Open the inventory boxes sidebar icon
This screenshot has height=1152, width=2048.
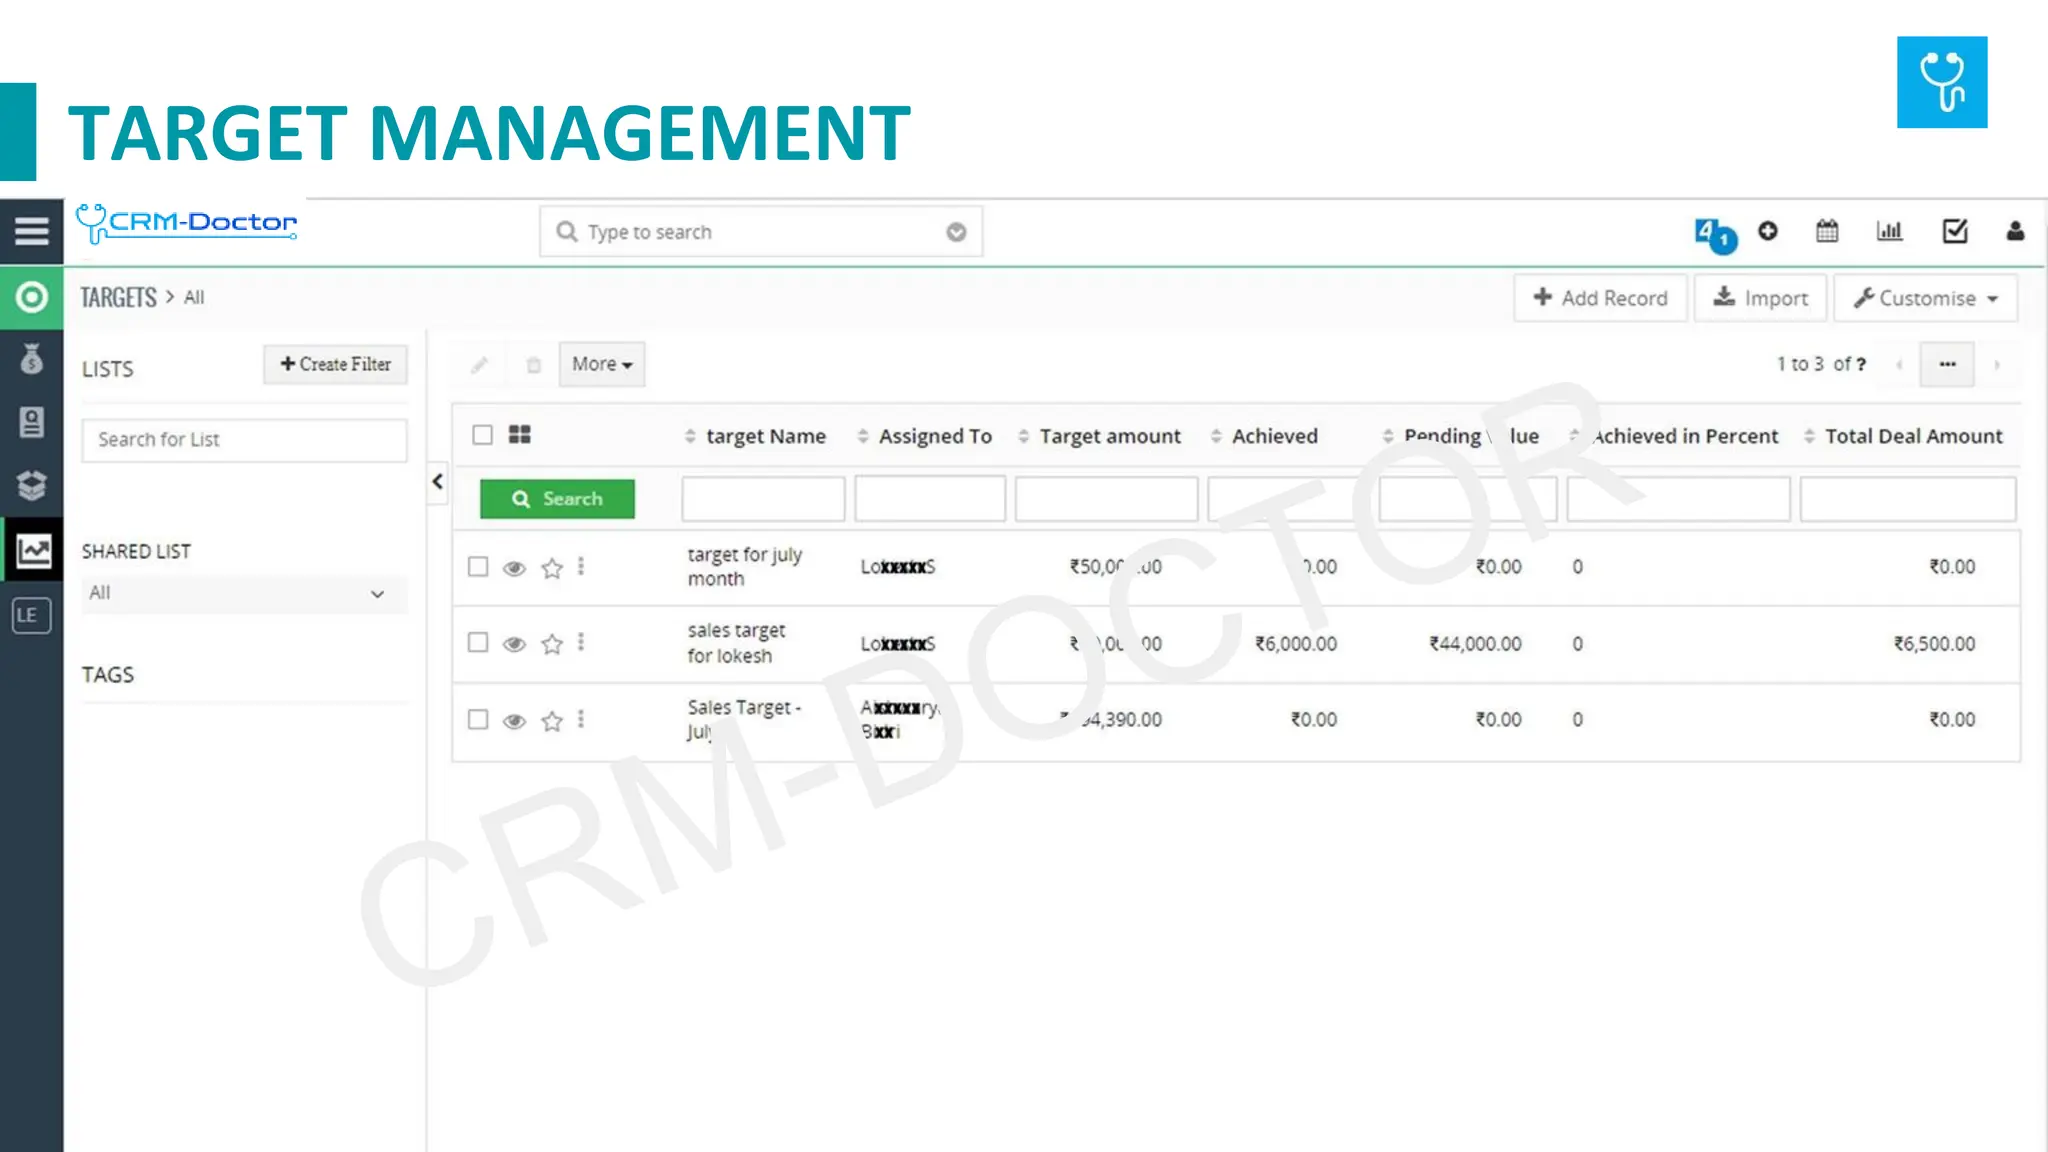click(x=32, y=486)
